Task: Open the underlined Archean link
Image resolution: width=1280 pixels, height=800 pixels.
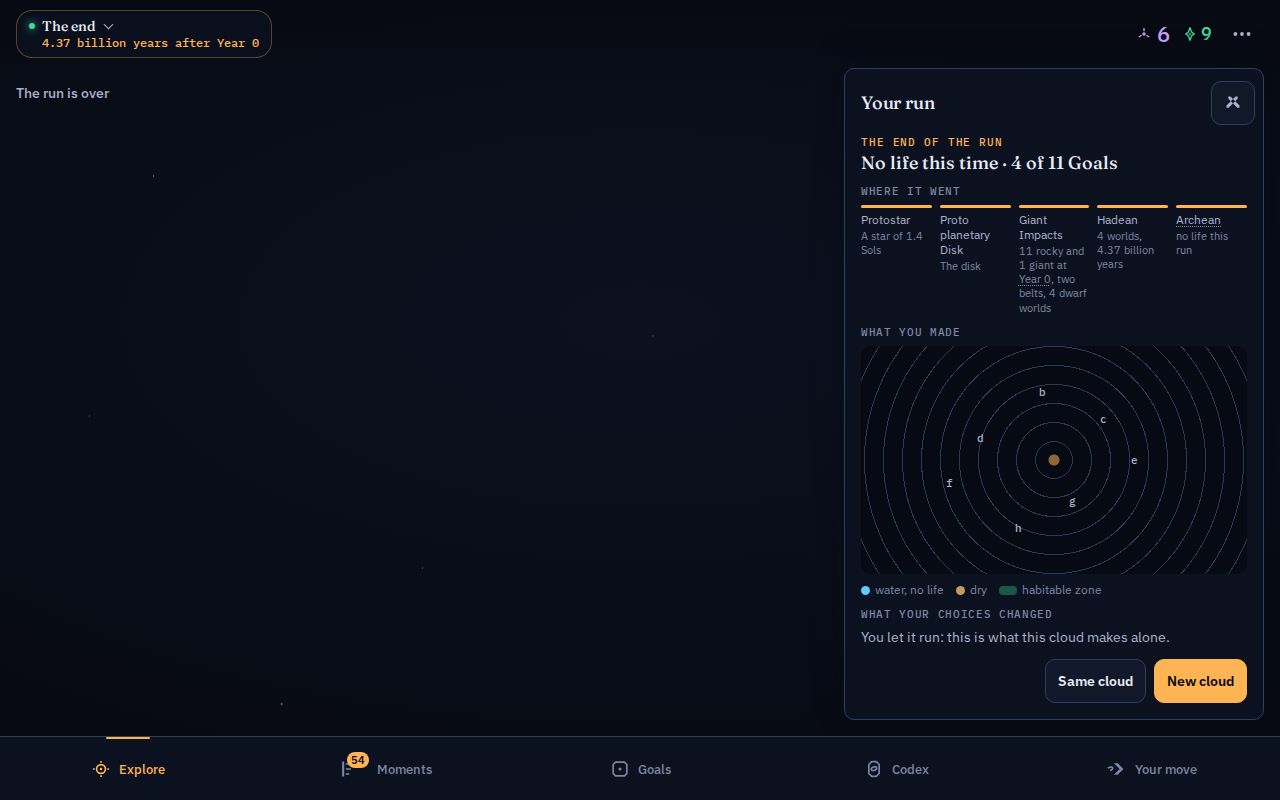Action: click(1198, 220)
